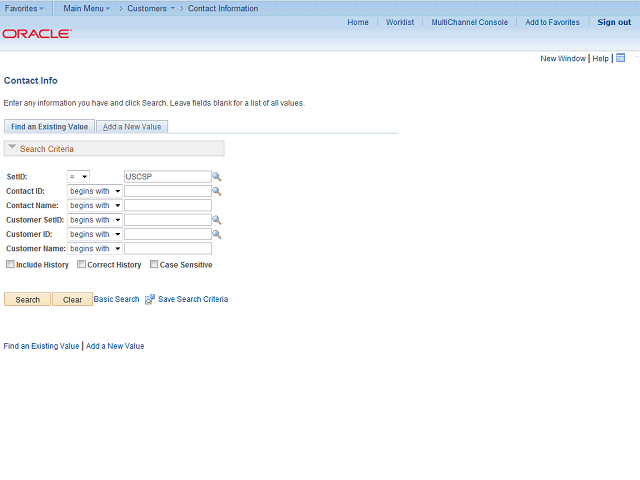Tick the Correct History checkbox

pos(81,264)
